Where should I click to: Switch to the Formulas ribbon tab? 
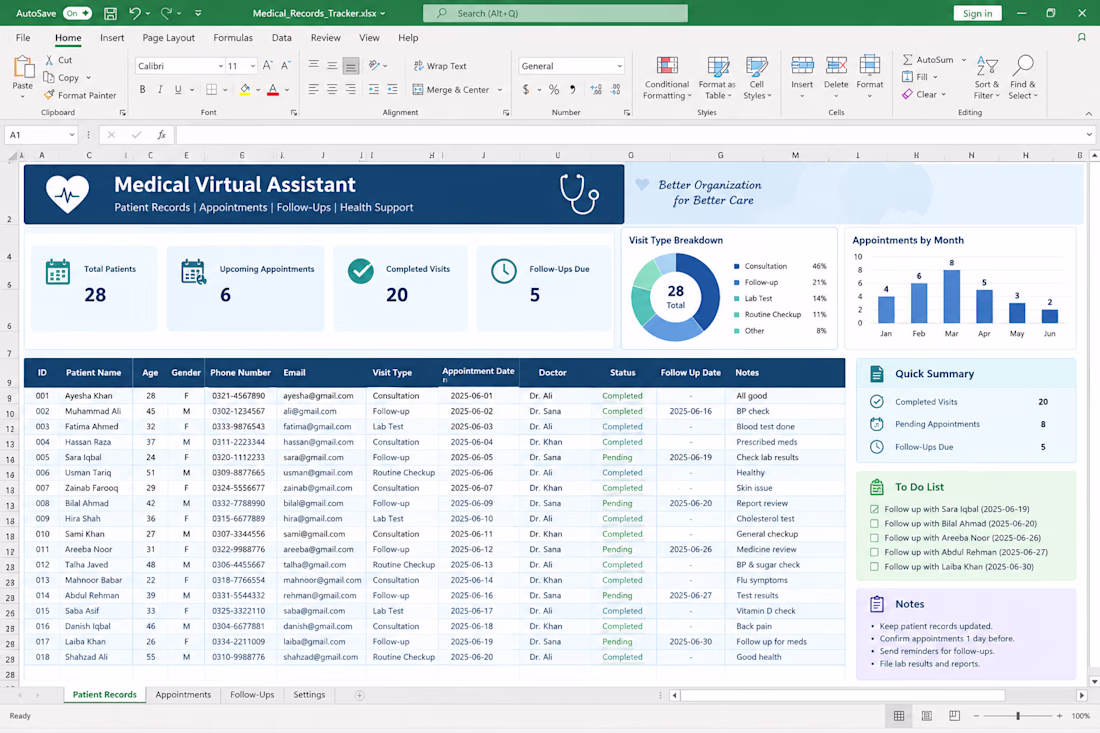coord(233,38)
